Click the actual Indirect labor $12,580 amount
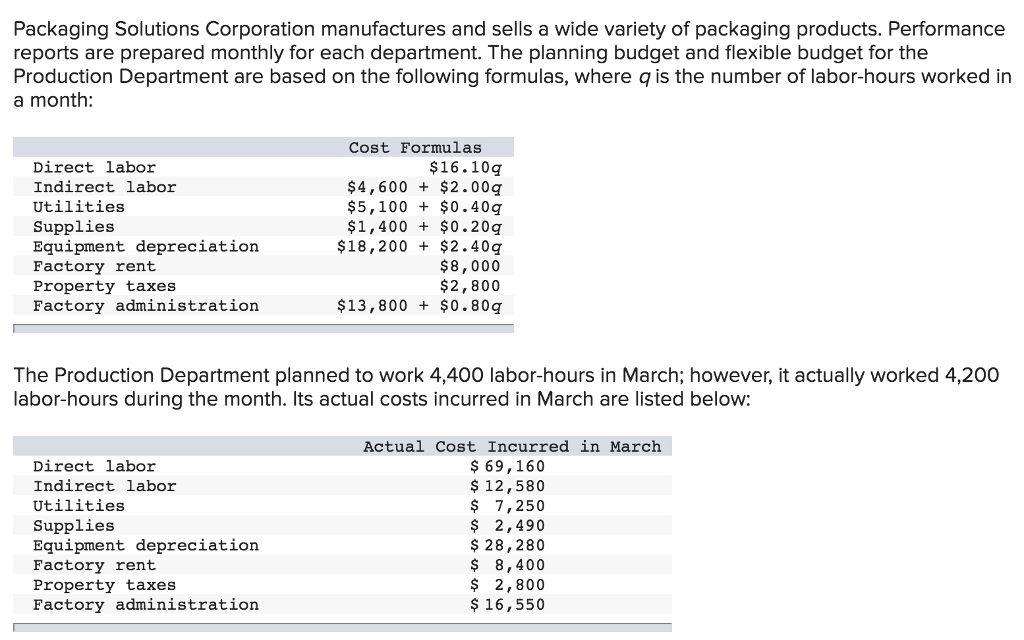Image resolution: width=1024 pixels, height=640 pixels. (x=507, y=486)
